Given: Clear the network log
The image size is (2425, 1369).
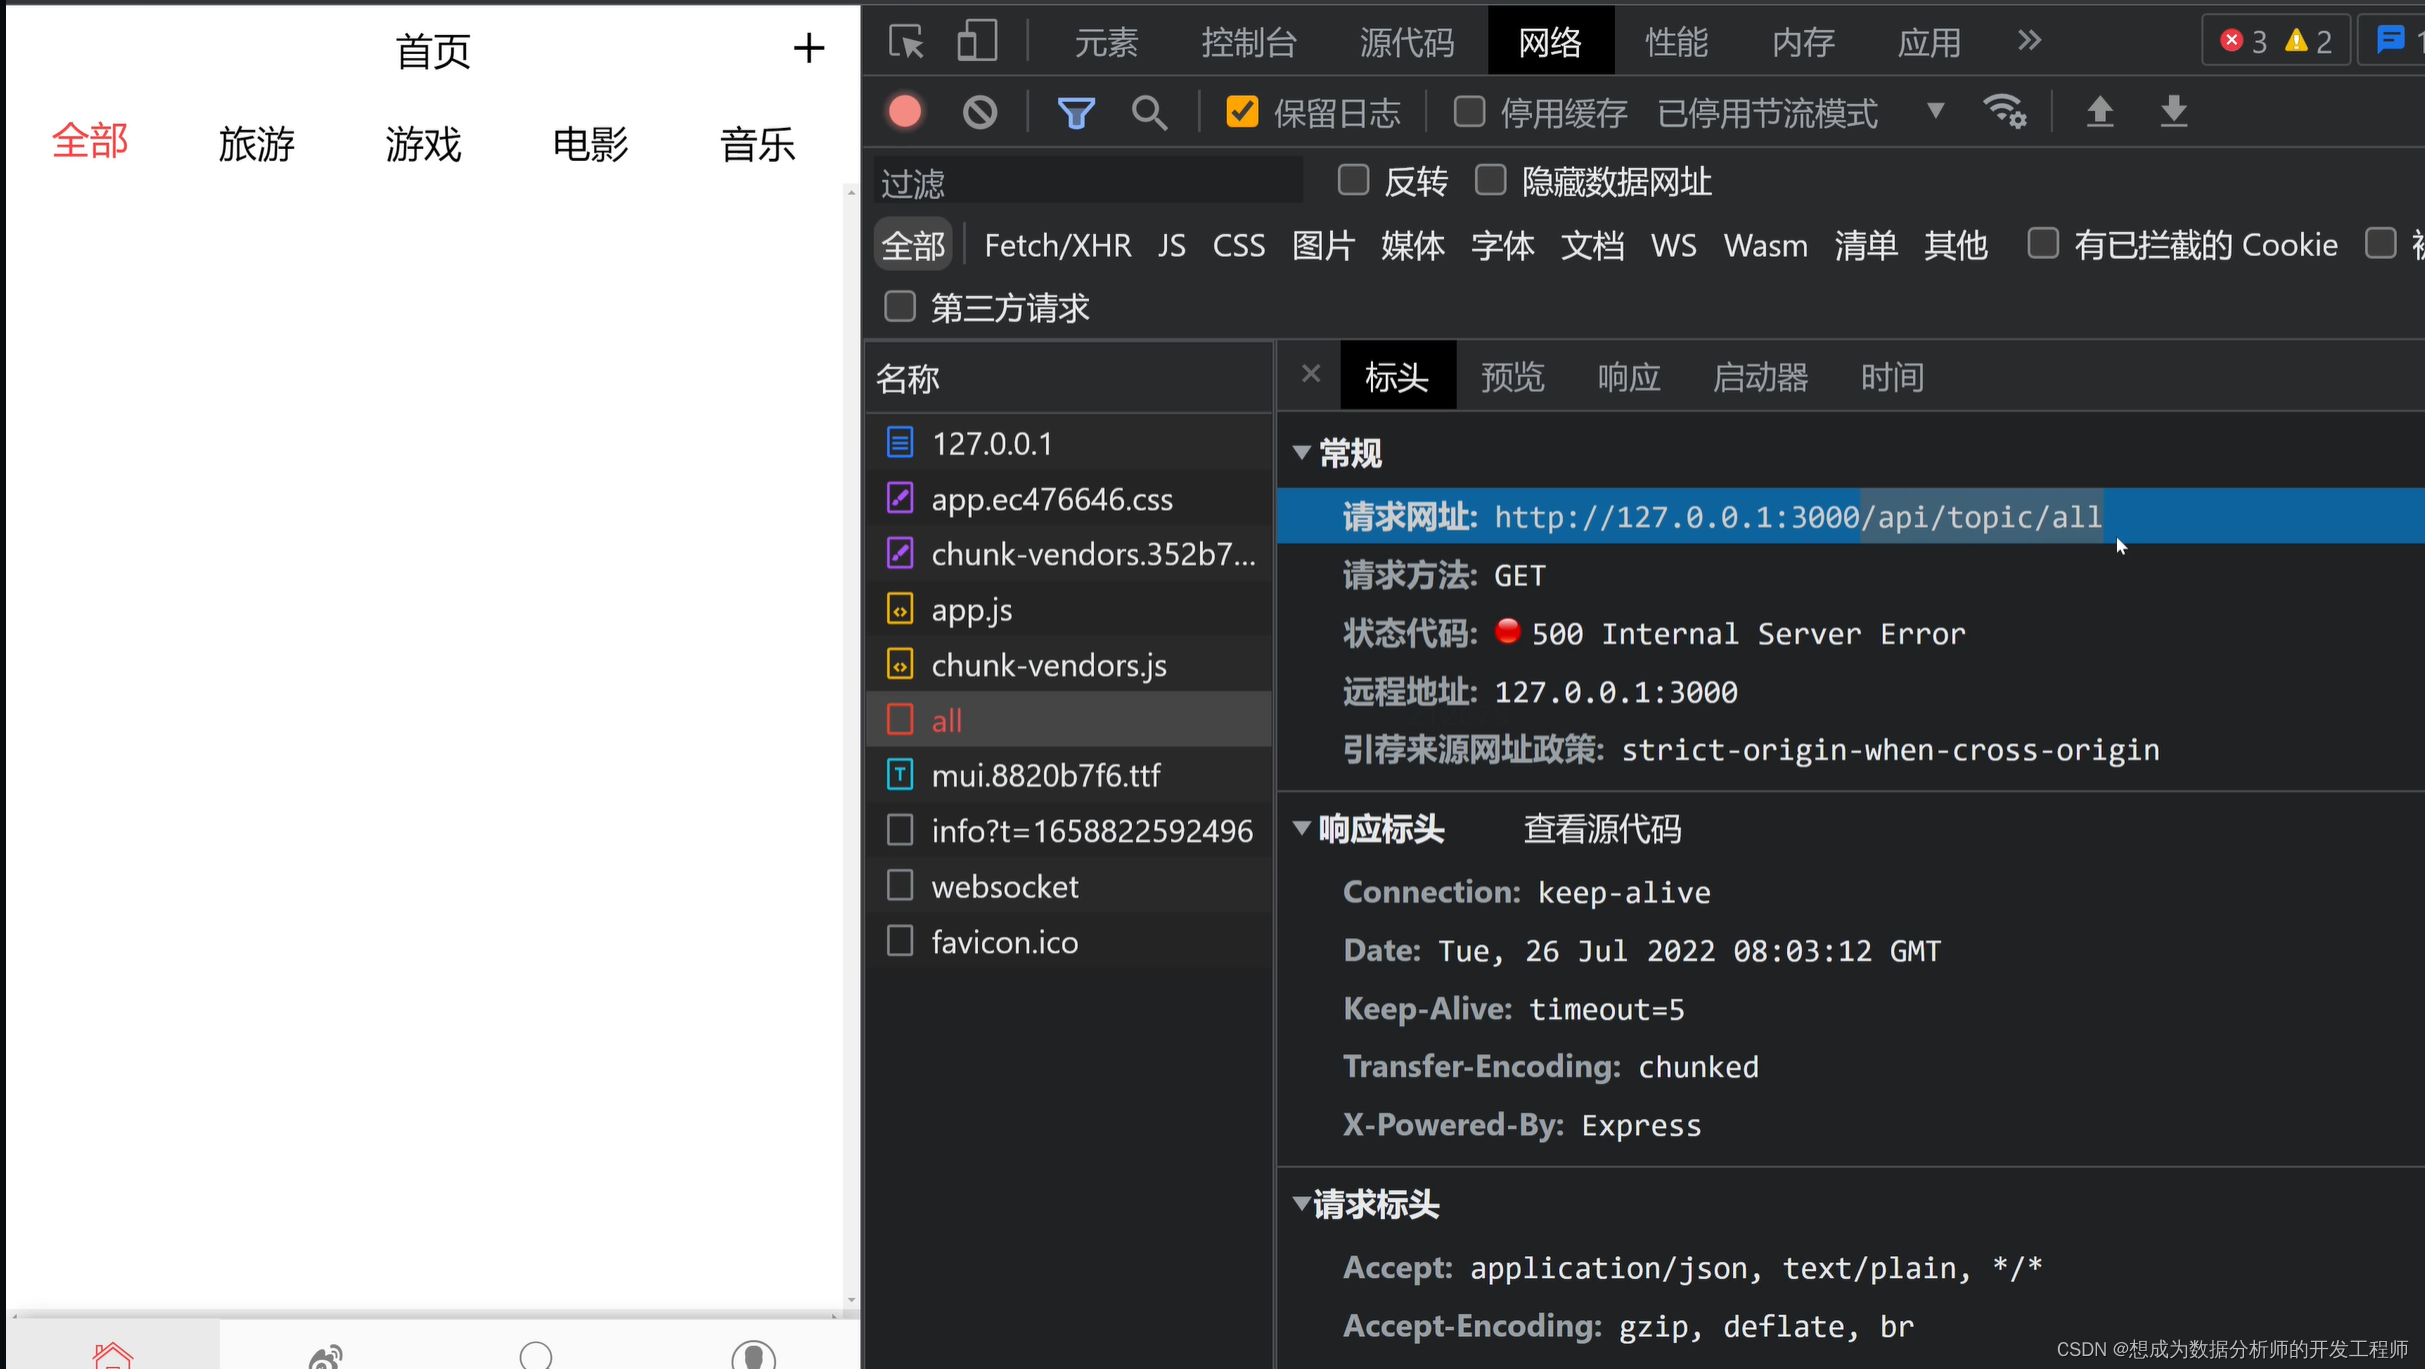Looking at the screenshot, I should click(979, 111).
